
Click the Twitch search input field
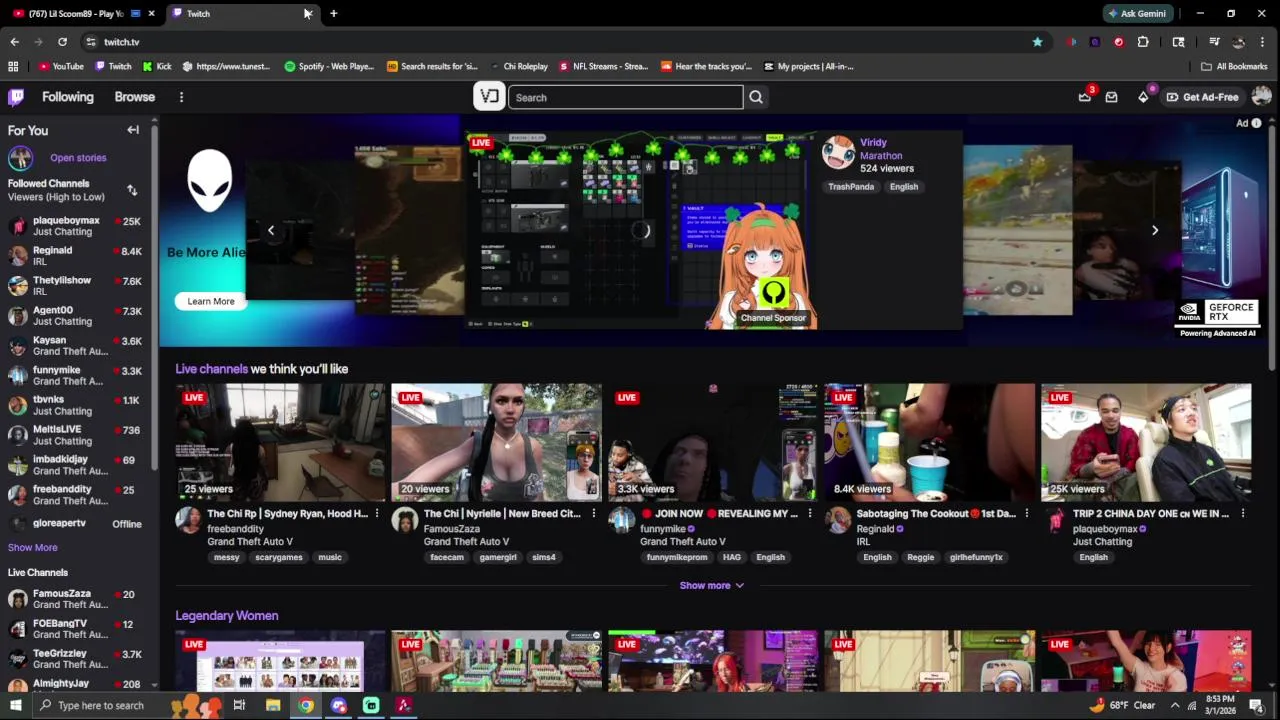coord(626,97)
